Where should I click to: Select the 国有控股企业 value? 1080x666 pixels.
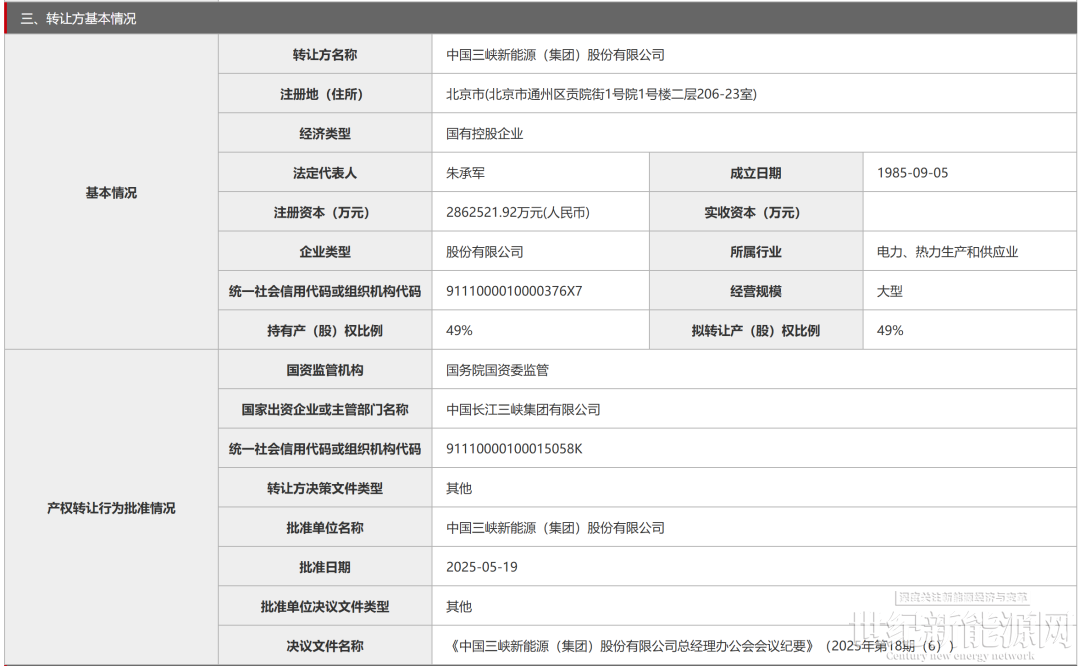[484, 134]
